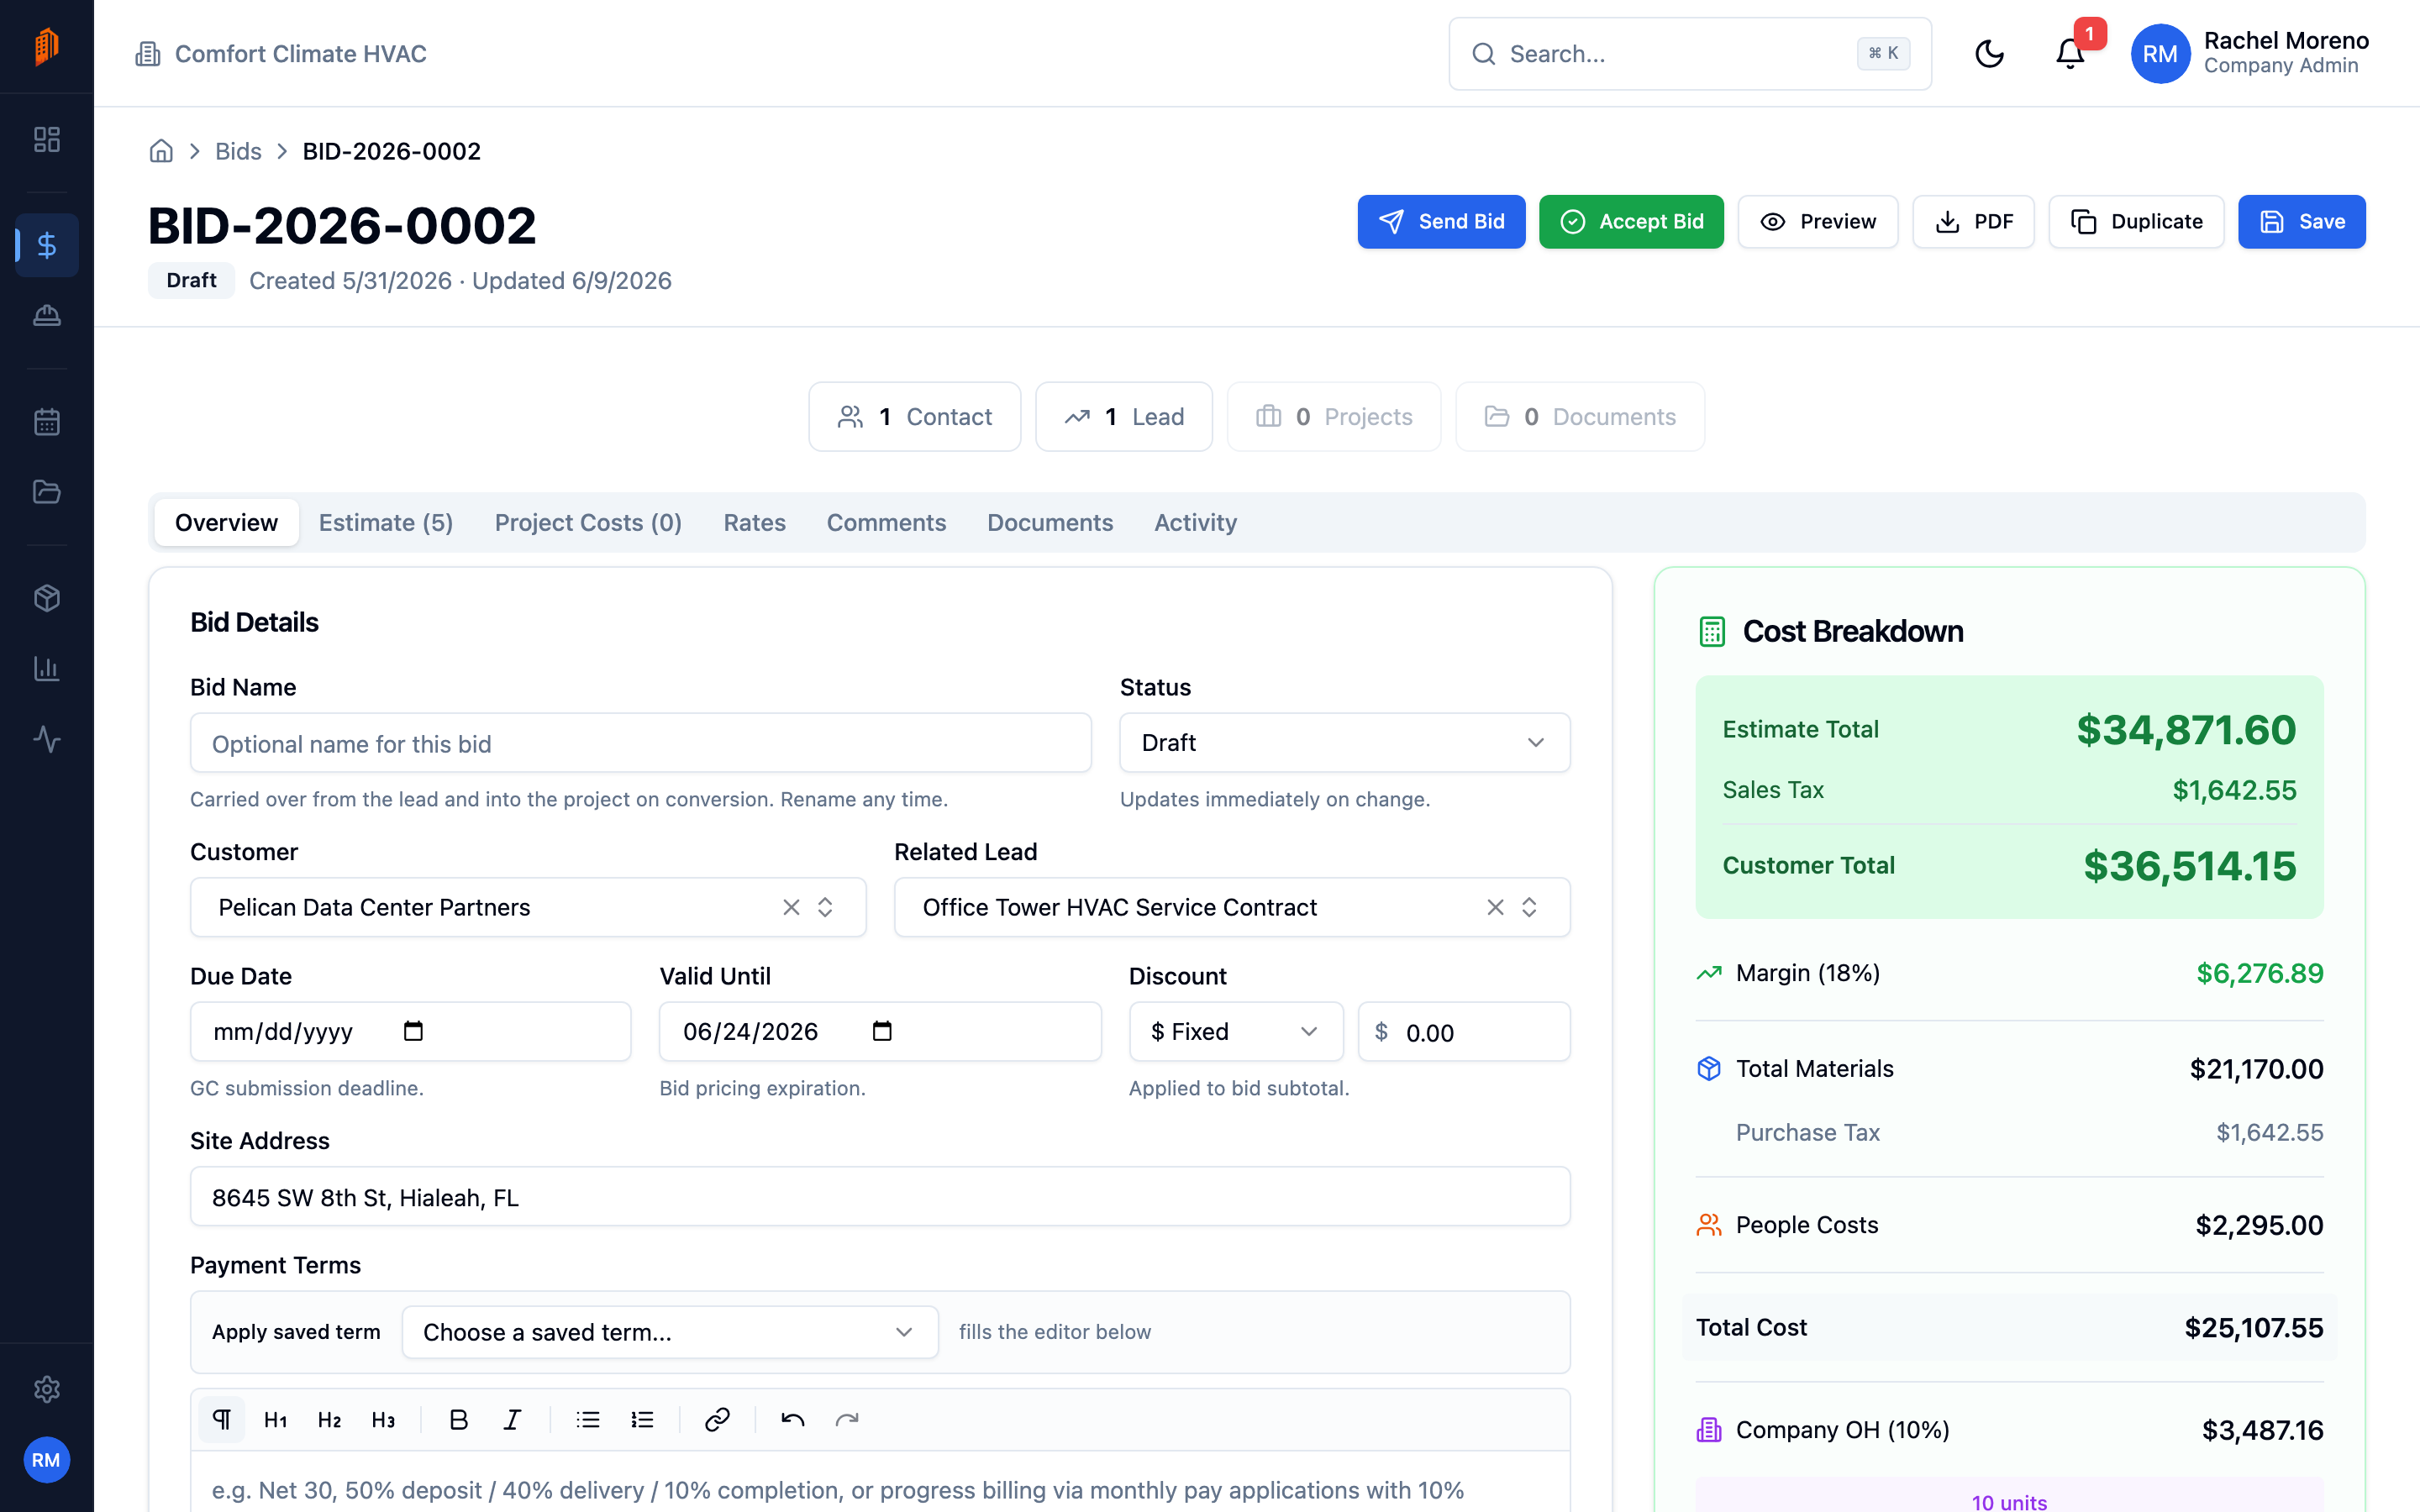
Task: Open Rachel Moreno user profile menu
Action: pyautogui.click(x=2250, y=54)
